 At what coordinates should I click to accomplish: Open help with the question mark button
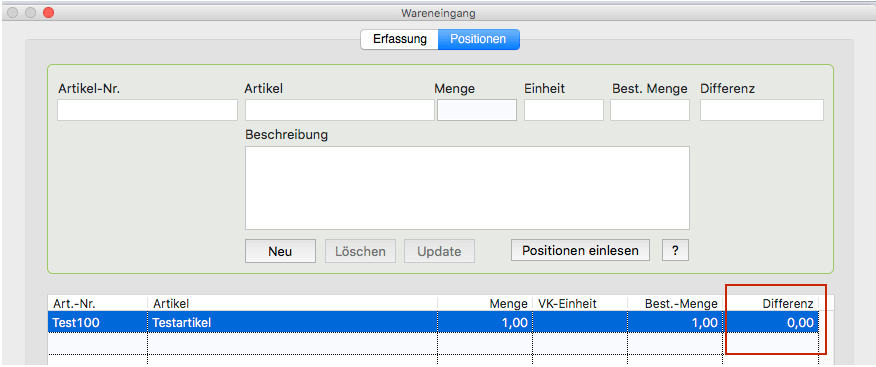click(675, 250)
